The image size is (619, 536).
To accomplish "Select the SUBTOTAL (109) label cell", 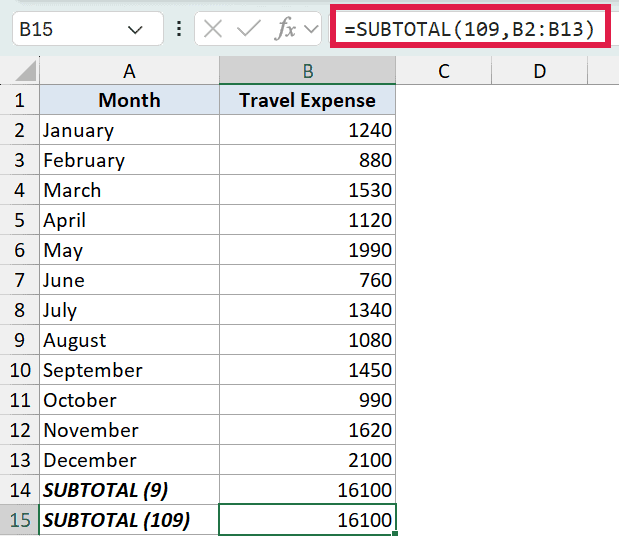I will tap(129, 520).
